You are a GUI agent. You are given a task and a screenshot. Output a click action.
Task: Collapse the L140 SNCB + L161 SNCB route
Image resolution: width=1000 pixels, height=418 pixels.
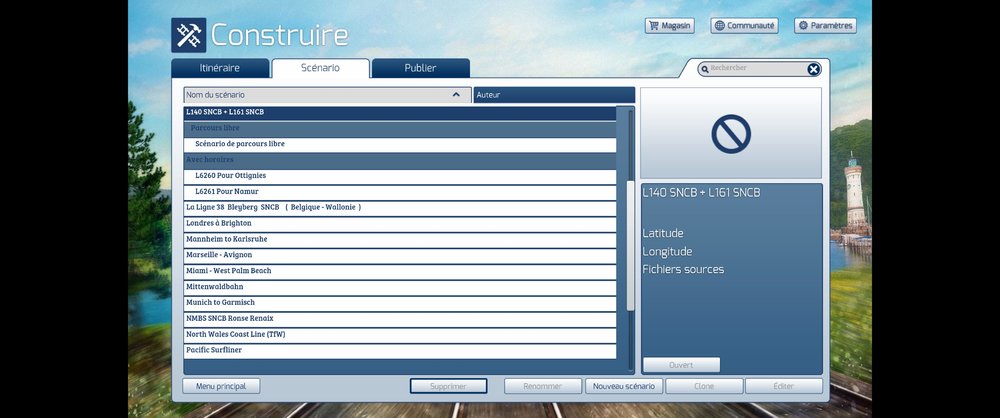click(x=400, y=112)
